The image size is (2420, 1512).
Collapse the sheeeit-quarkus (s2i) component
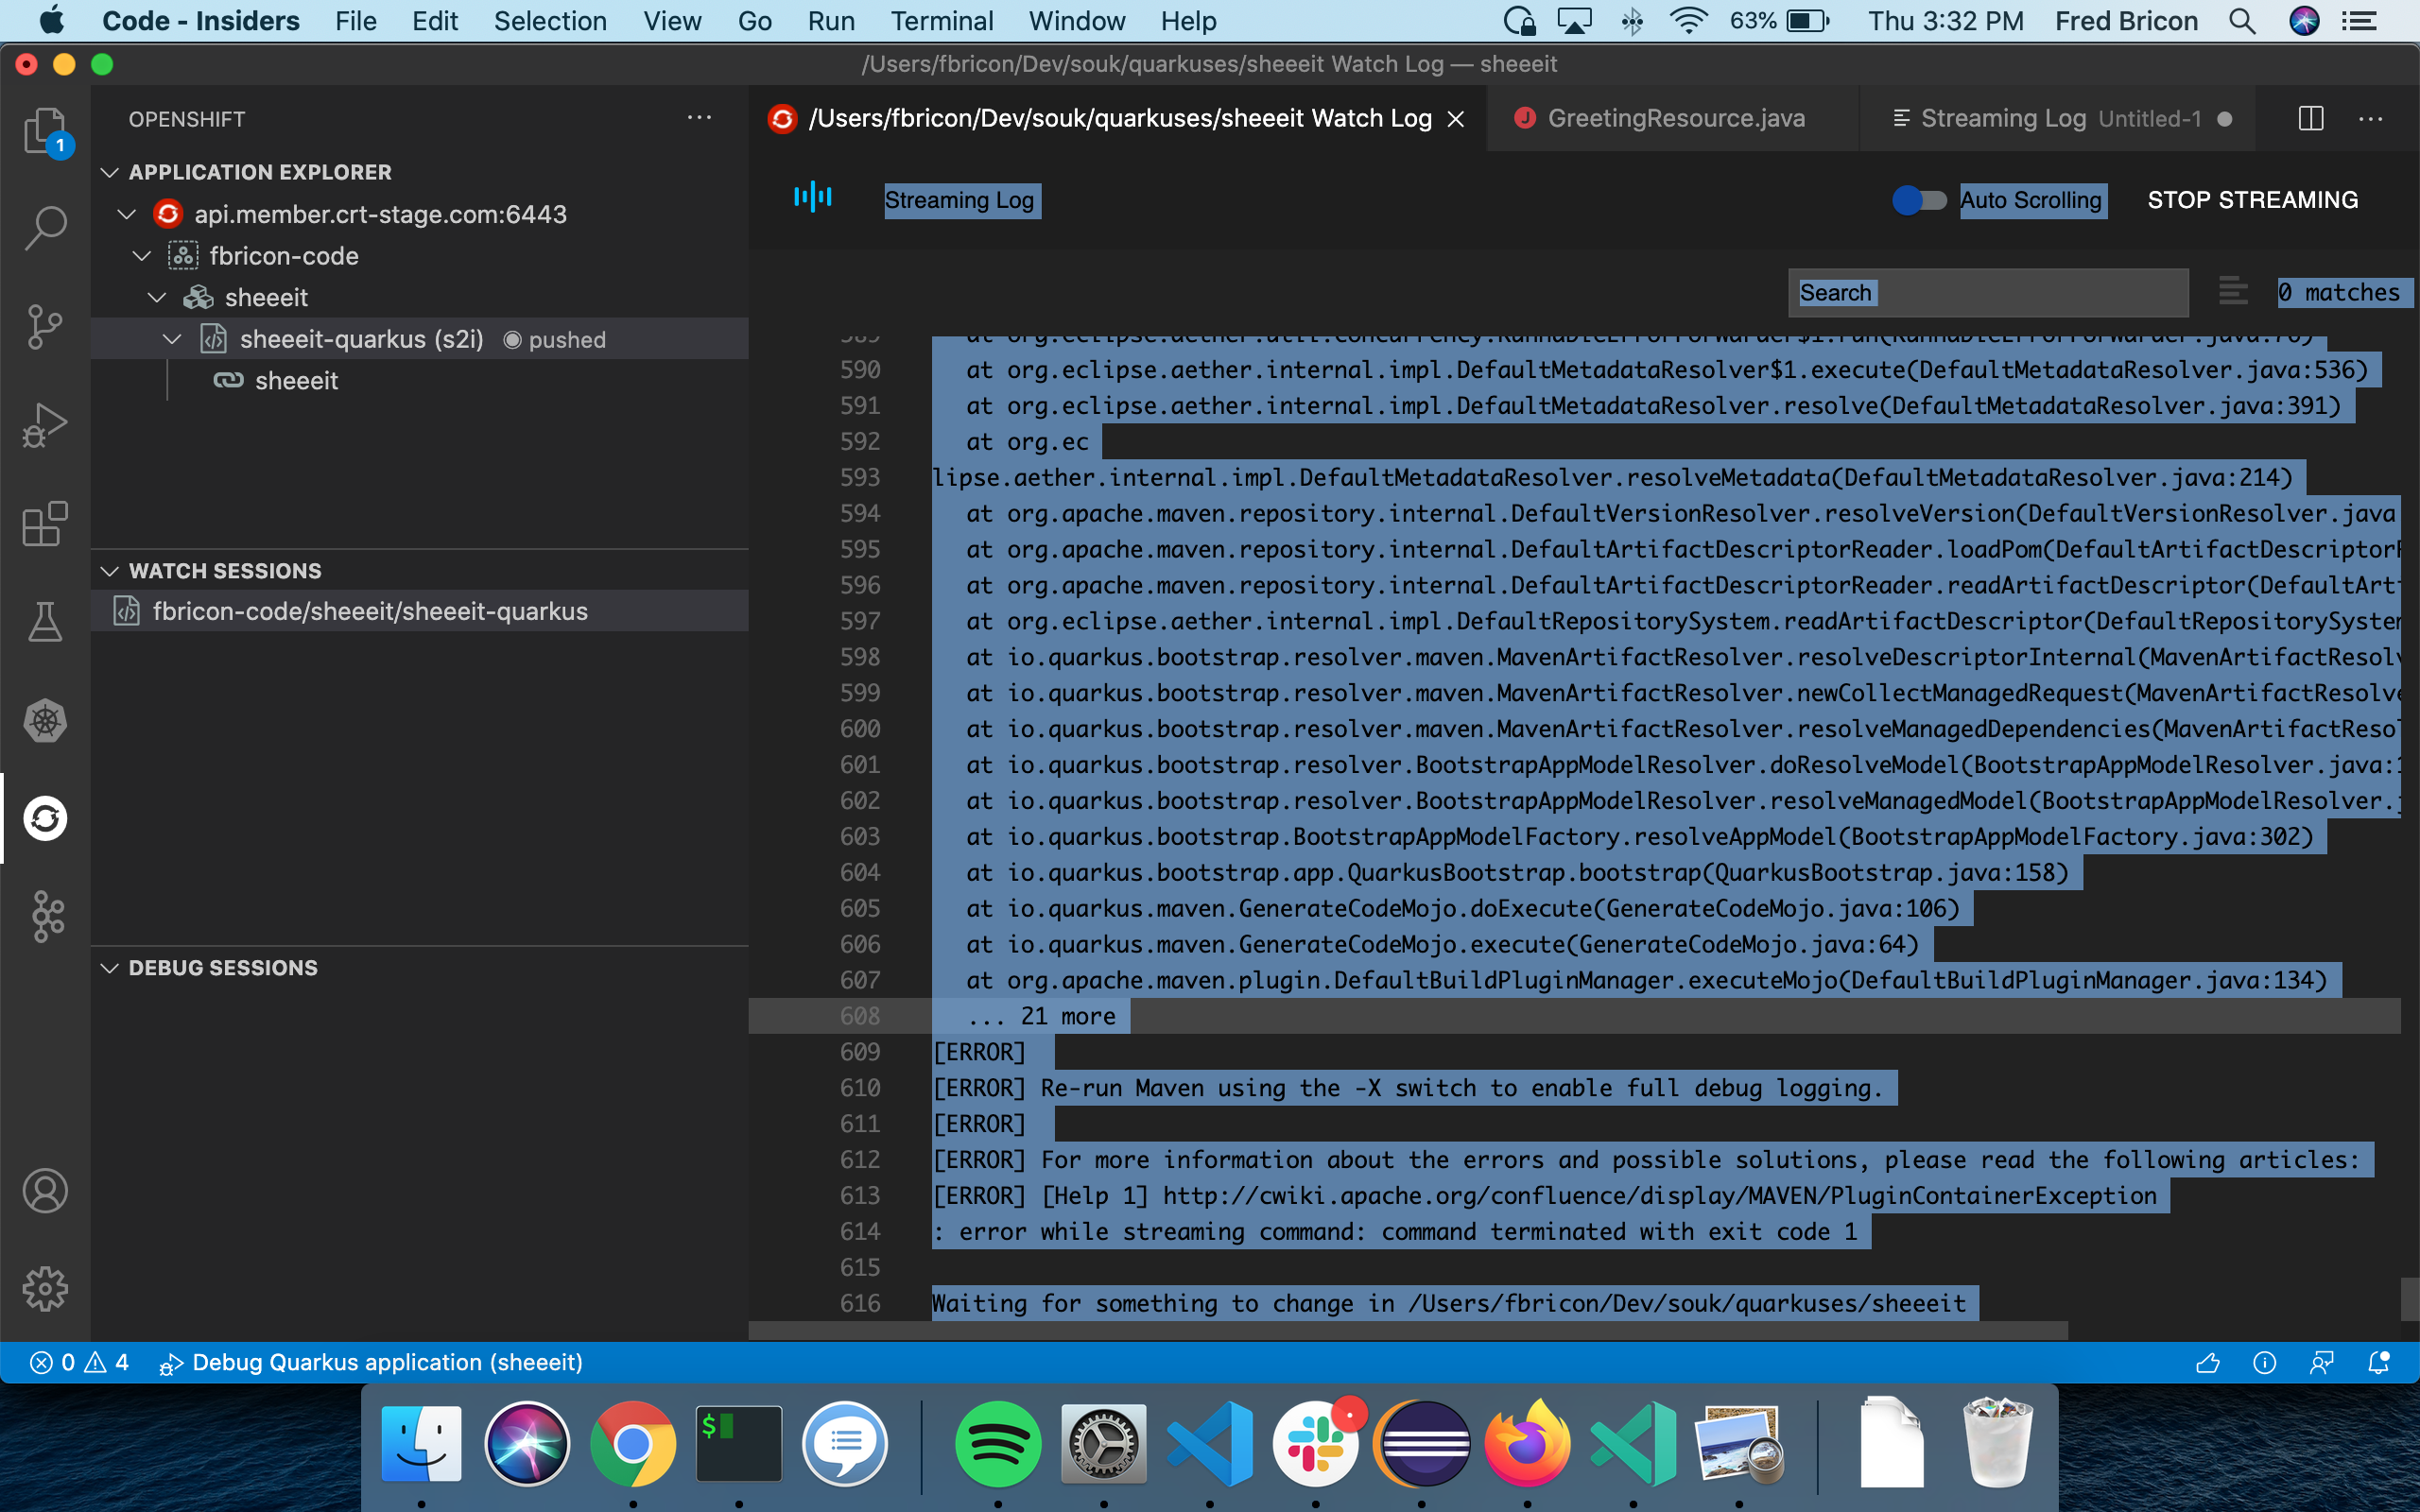point(172,340)
